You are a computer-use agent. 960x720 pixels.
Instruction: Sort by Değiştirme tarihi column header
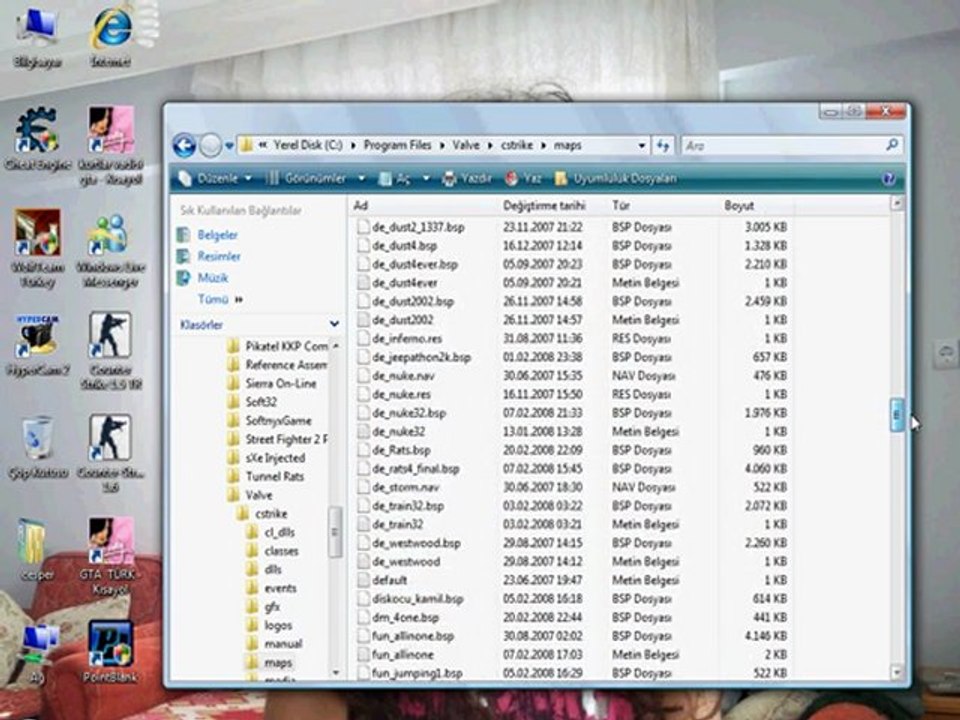click(x=552, y=206)
